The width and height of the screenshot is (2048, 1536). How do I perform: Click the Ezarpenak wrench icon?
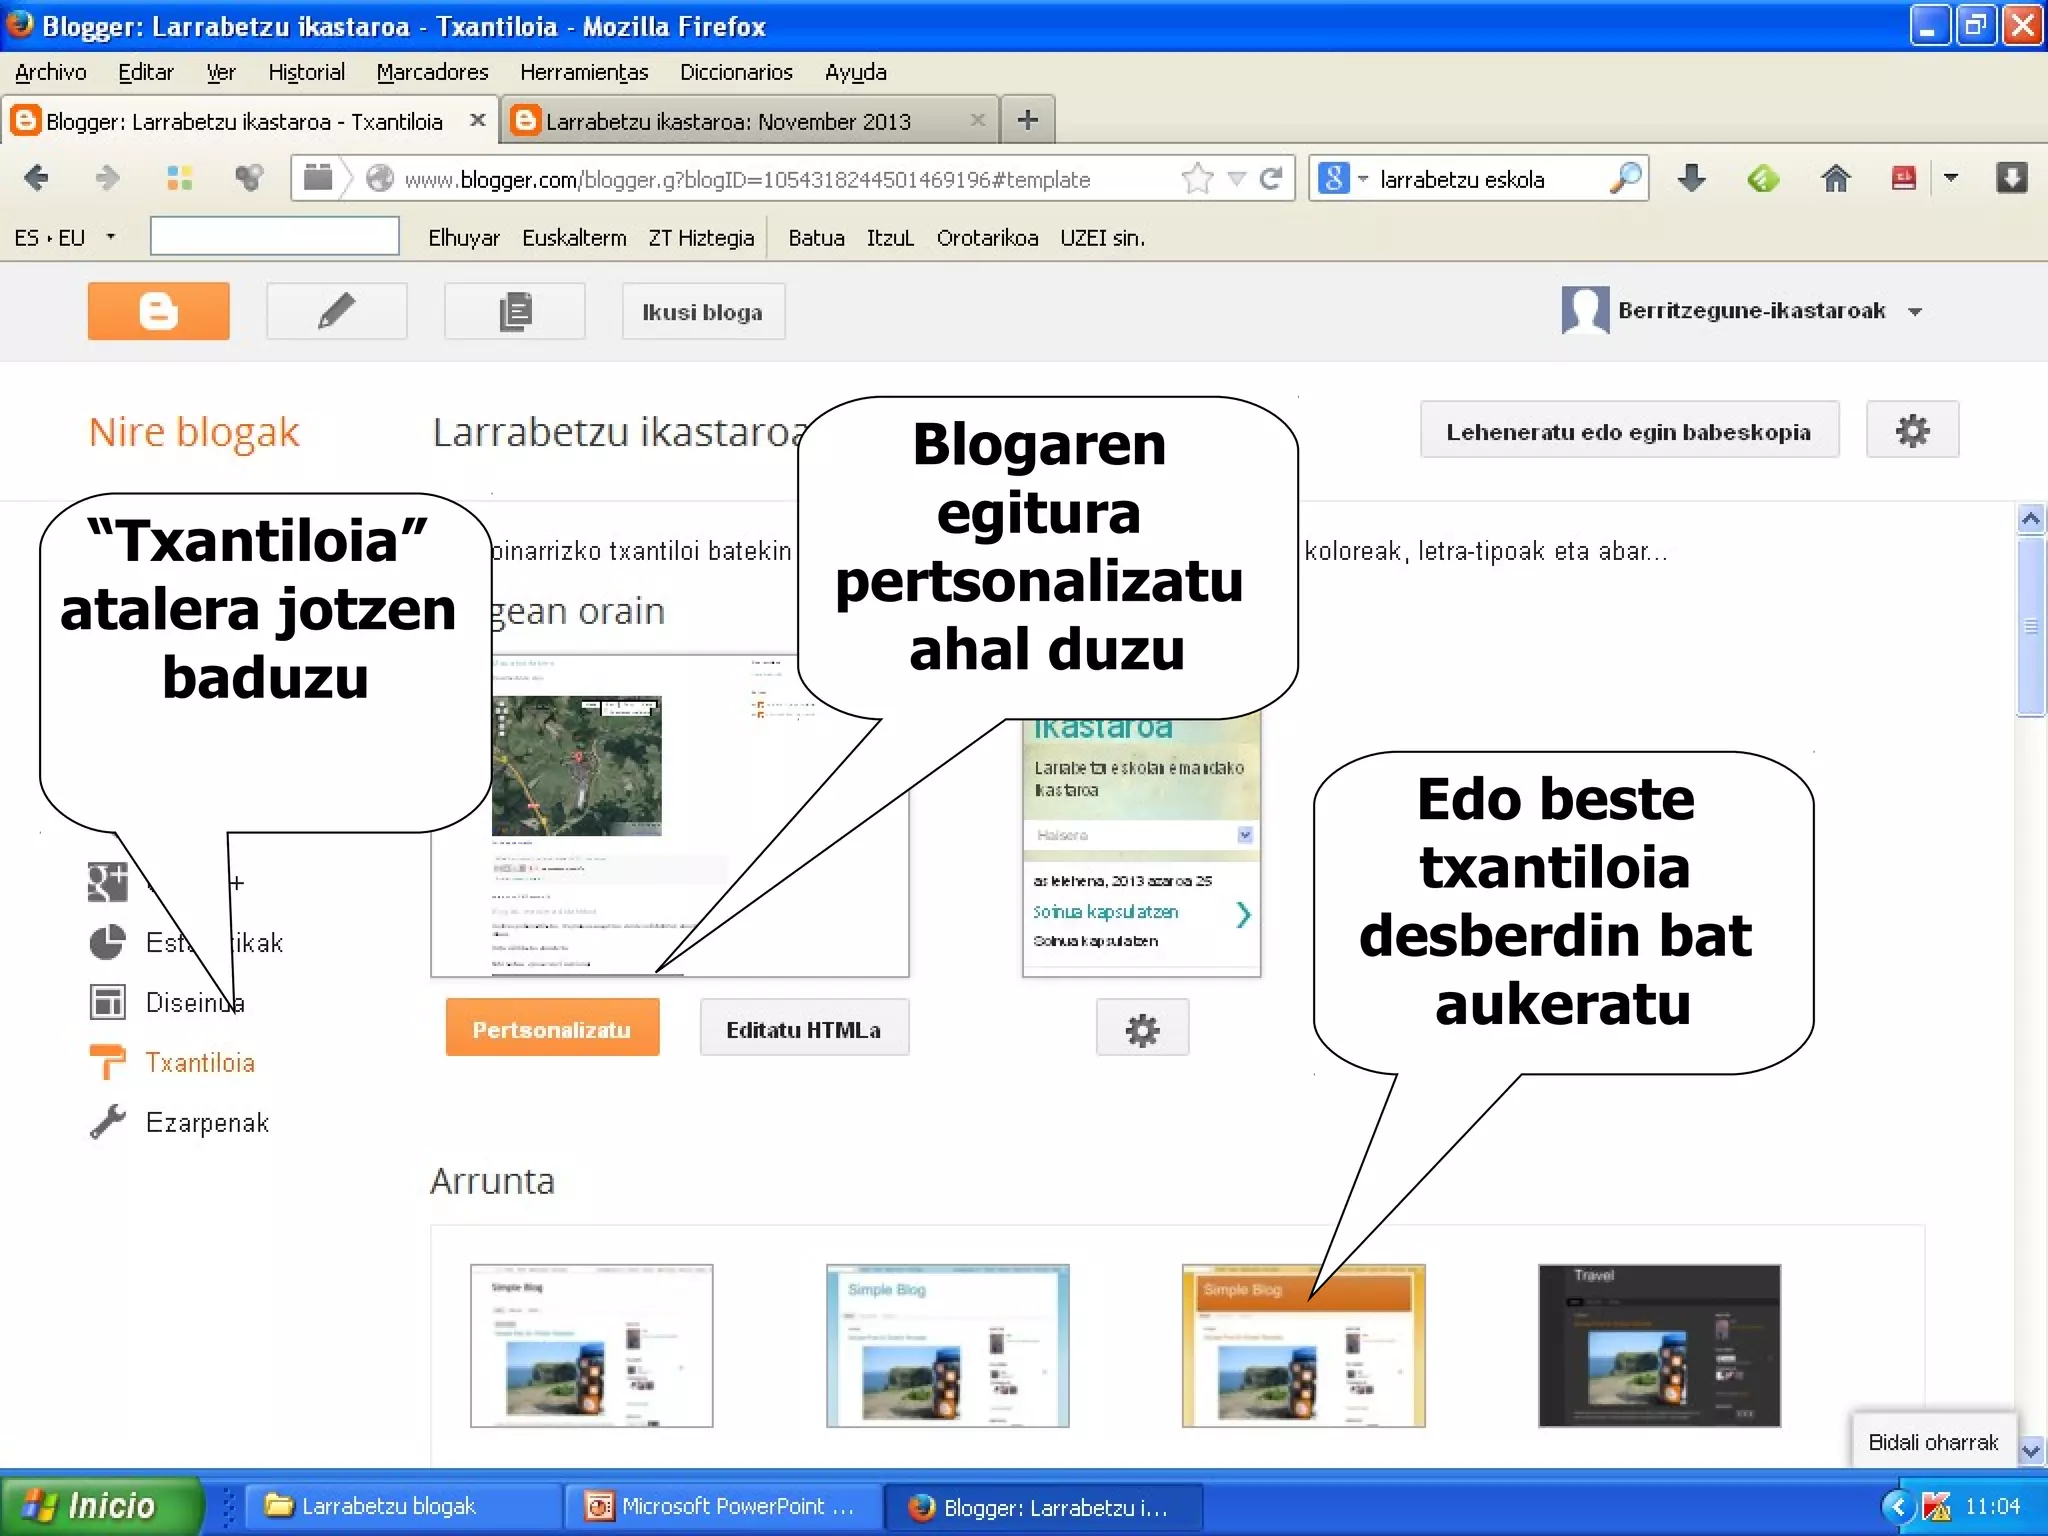[108, 1122]
